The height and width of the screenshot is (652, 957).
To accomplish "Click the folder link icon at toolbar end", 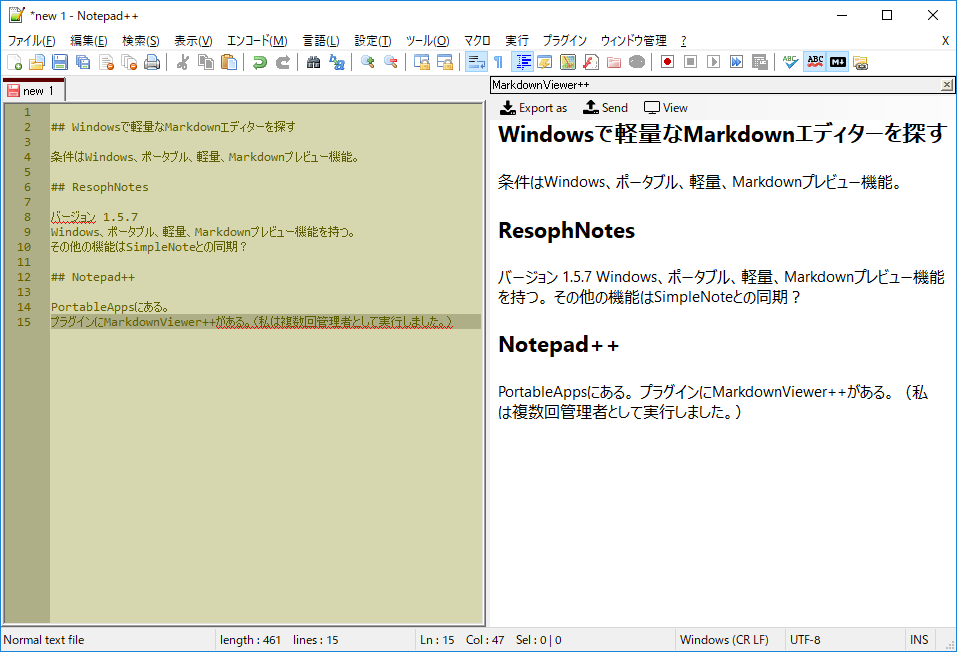I will click(861, 62).
